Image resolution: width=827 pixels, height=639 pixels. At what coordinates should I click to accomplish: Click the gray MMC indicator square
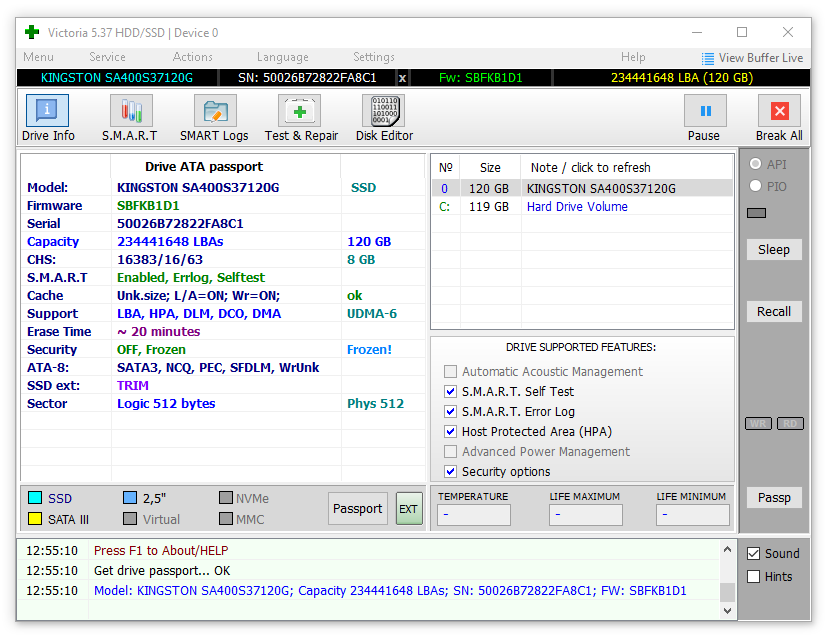(226, 519)
